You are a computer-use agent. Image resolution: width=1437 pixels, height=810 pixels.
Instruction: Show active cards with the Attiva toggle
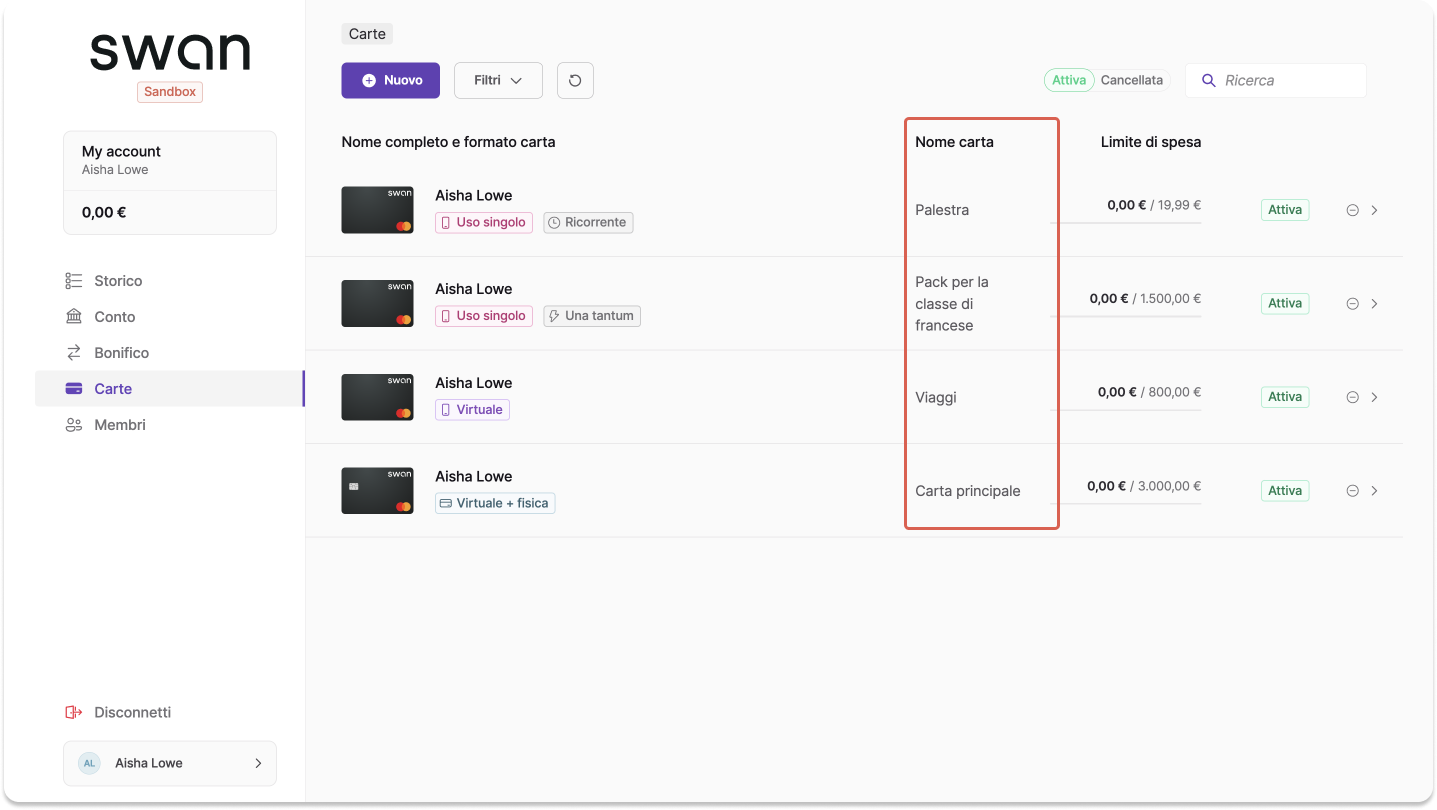click(x=1069, y=80)
